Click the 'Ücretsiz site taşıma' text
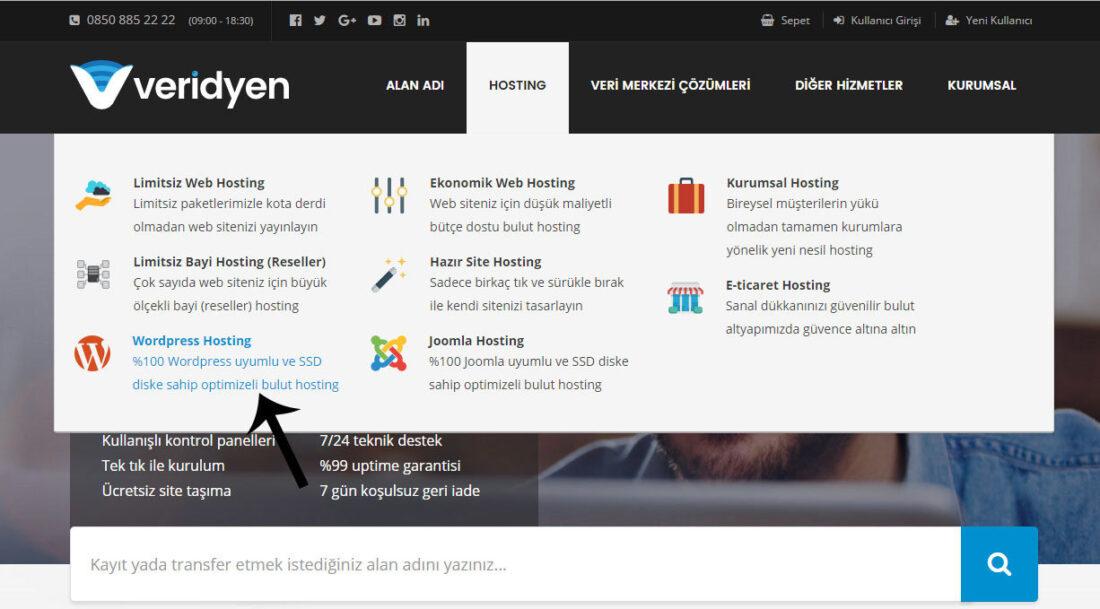This screenshot has width=1100, height=609. click(x=166, y=491)
